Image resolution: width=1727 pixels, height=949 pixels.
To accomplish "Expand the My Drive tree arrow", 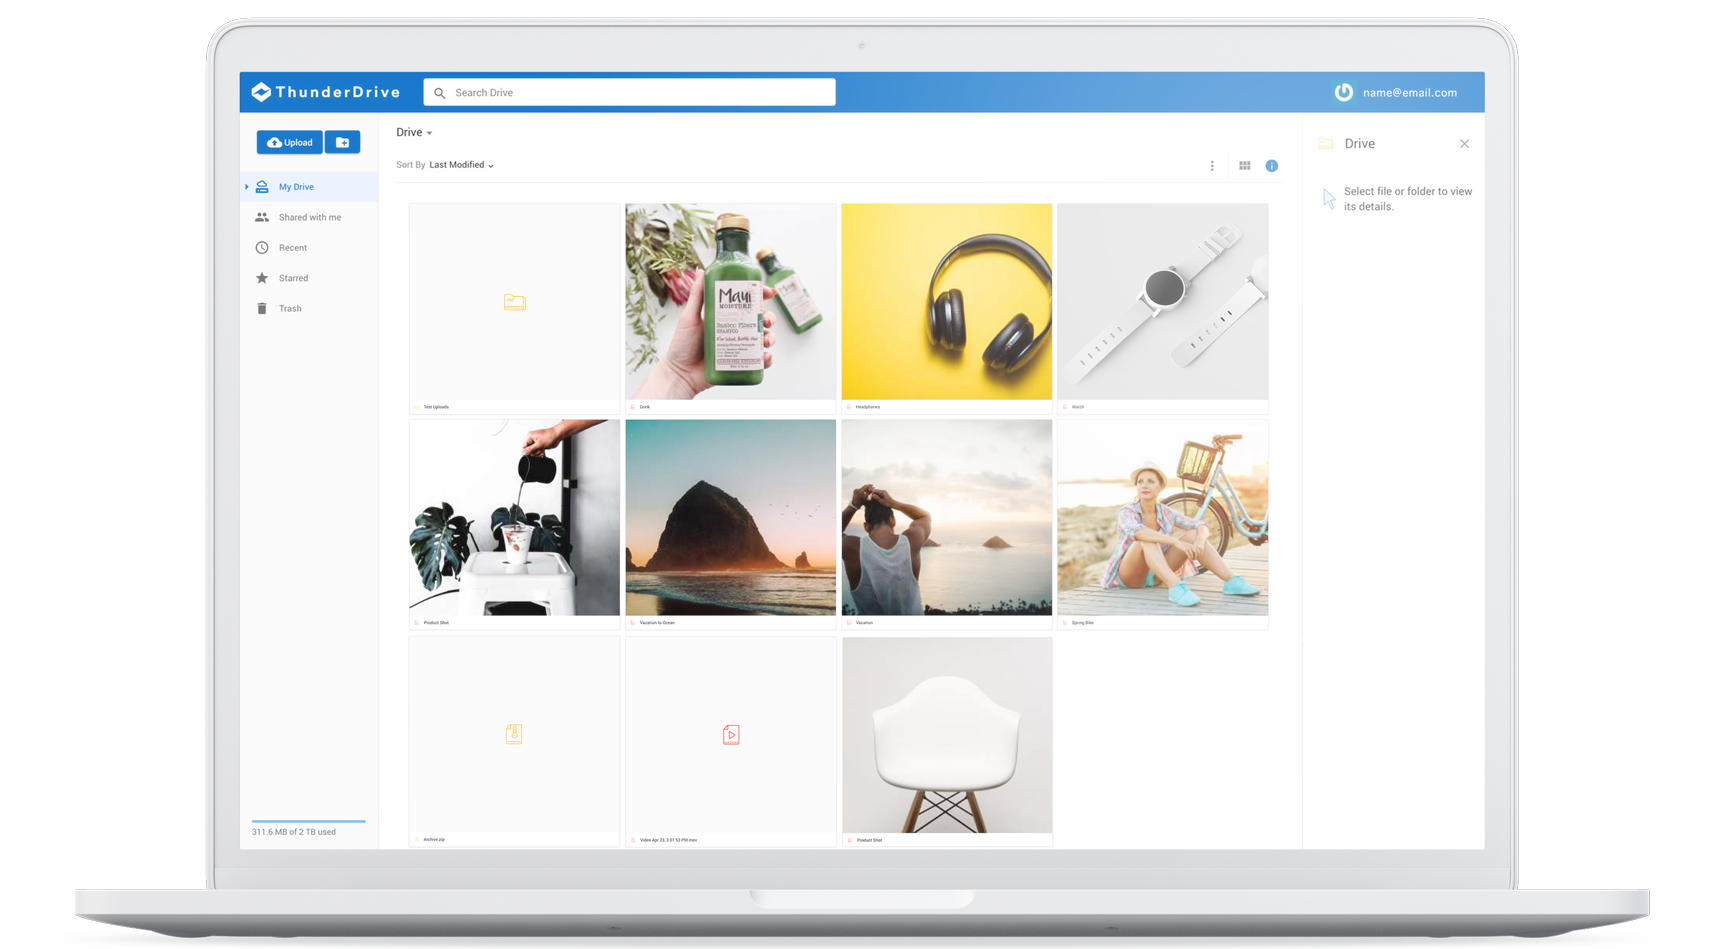I will (x=247, y=187).
